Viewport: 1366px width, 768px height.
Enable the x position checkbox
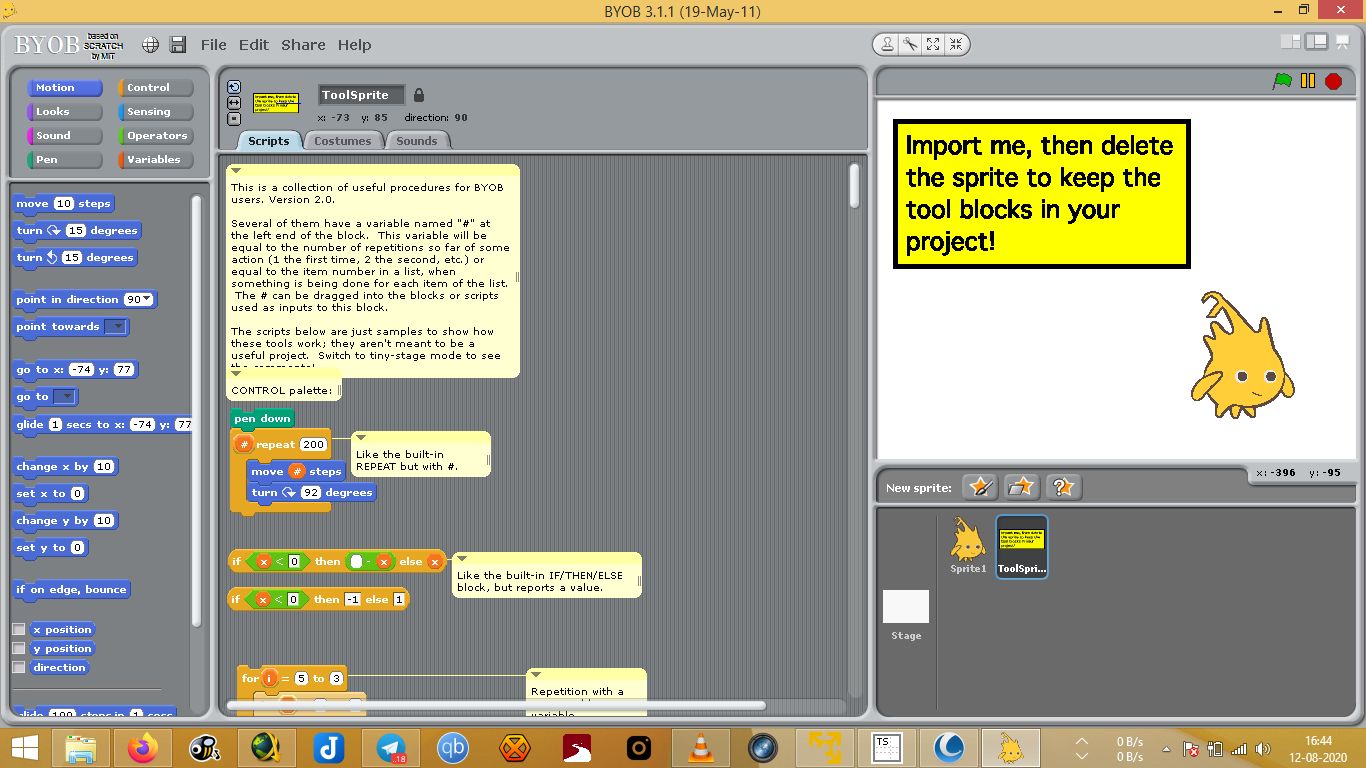click(18, 629)
